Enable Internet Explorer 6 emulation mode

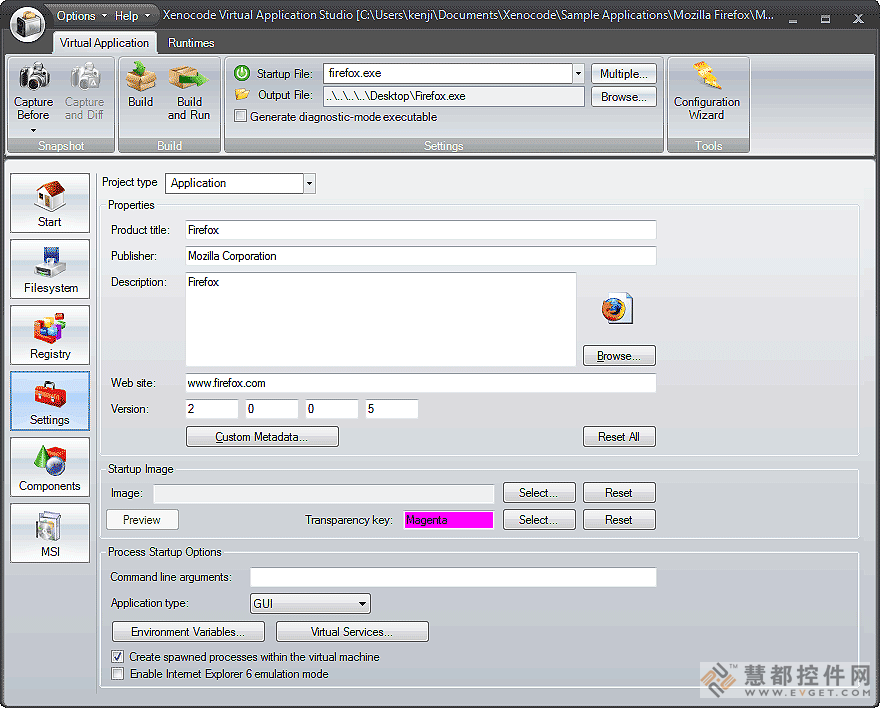[117, 674]
